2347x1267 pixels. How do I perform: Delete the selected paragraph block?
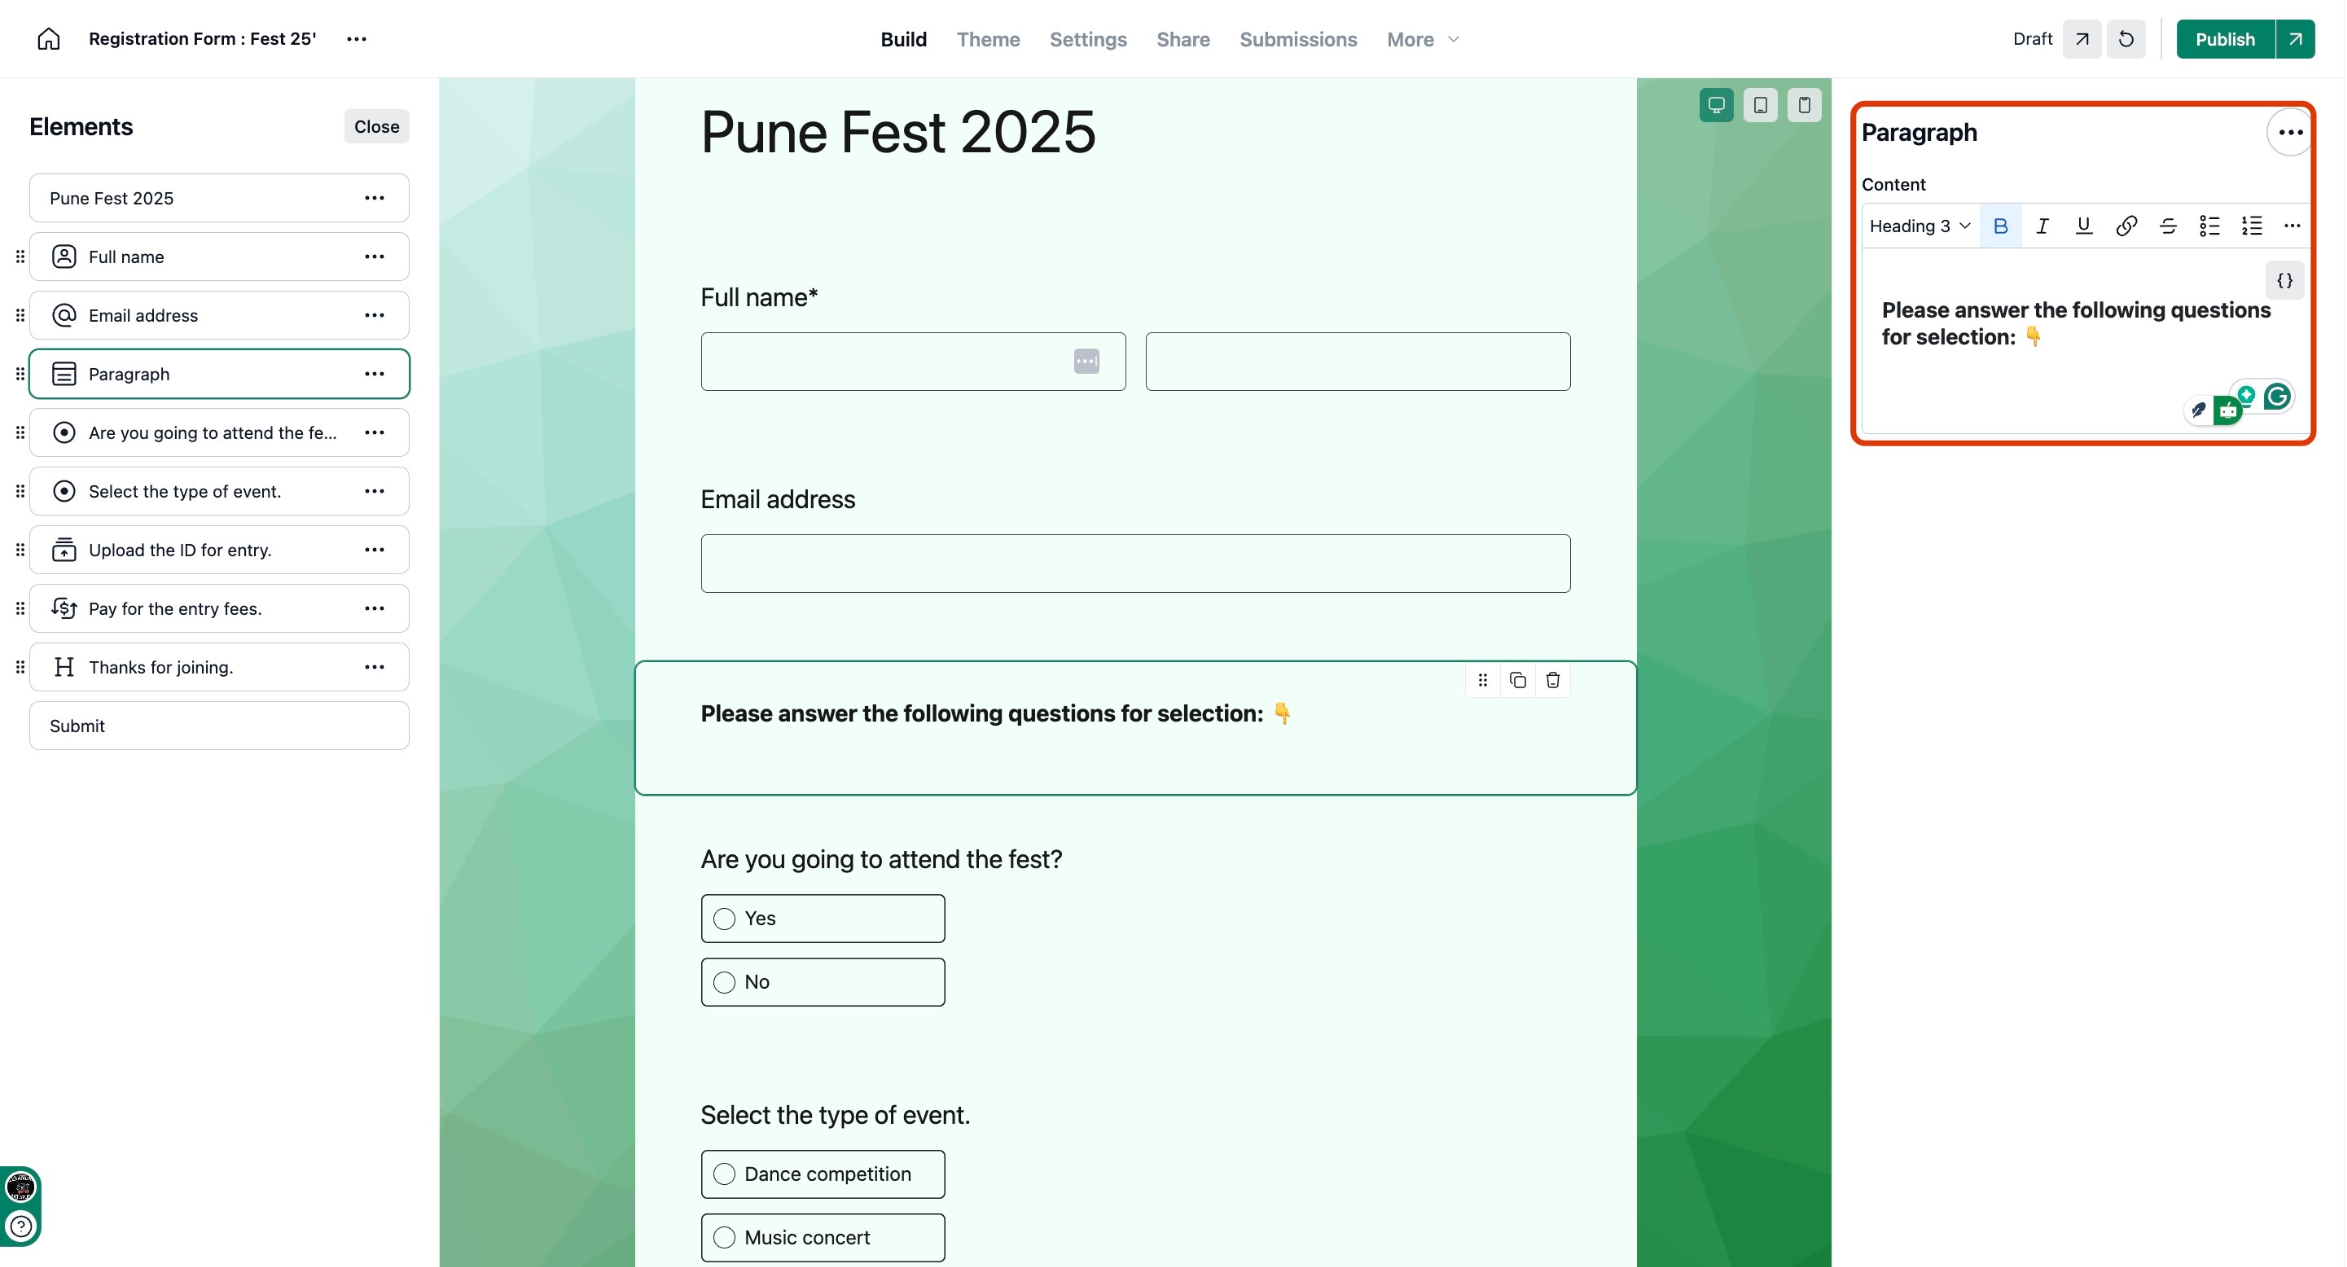pyautogui.click(x=1552, y=681)
